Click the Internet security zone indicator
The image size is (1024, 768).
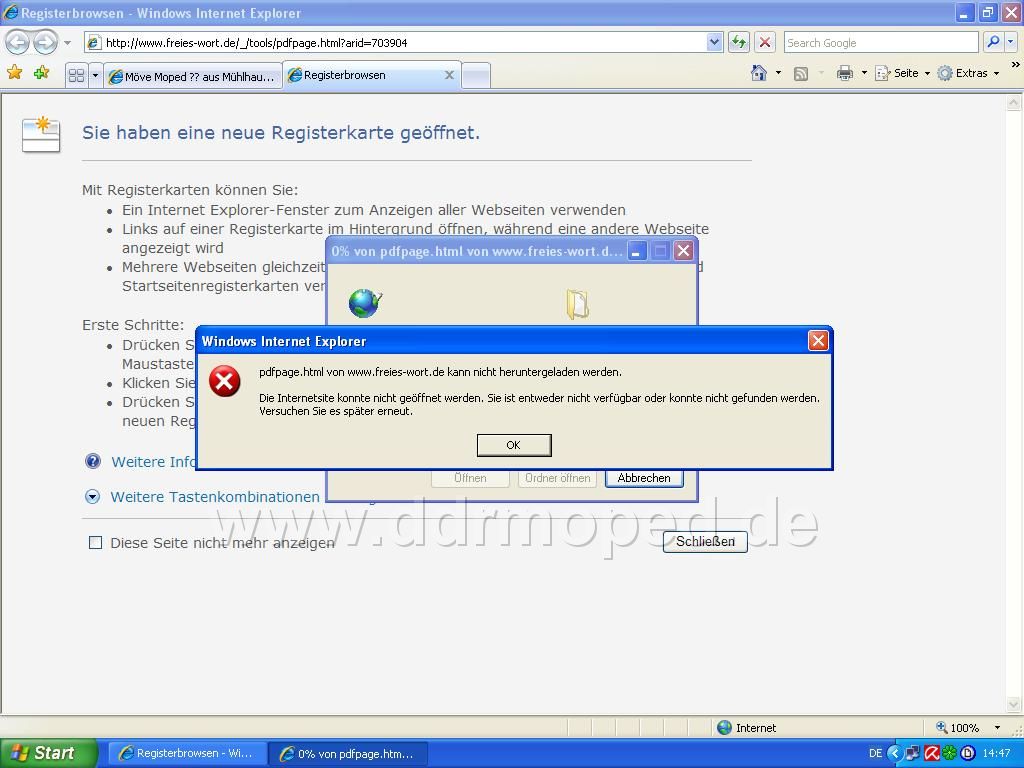746,728
